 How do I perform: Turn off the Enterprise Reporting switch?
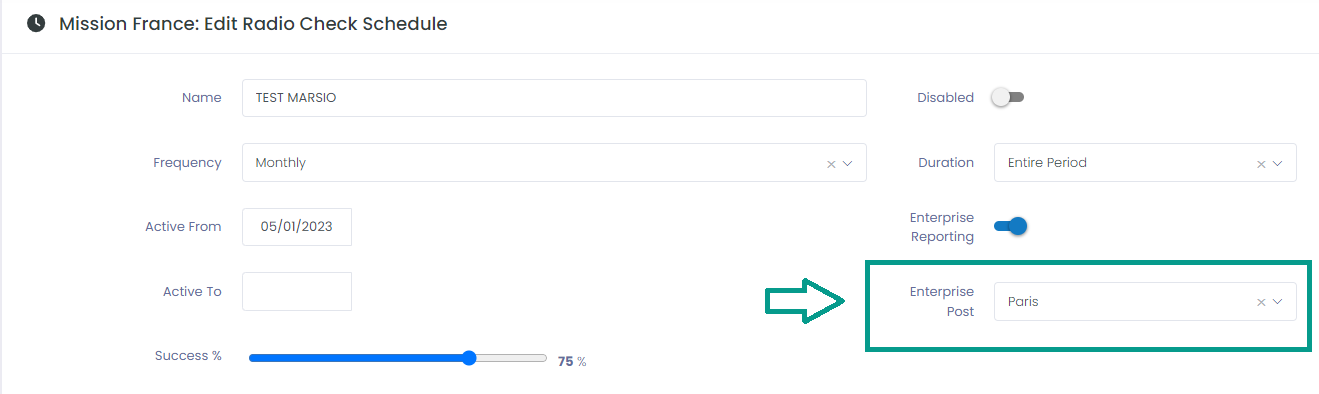click(1011, 226)
